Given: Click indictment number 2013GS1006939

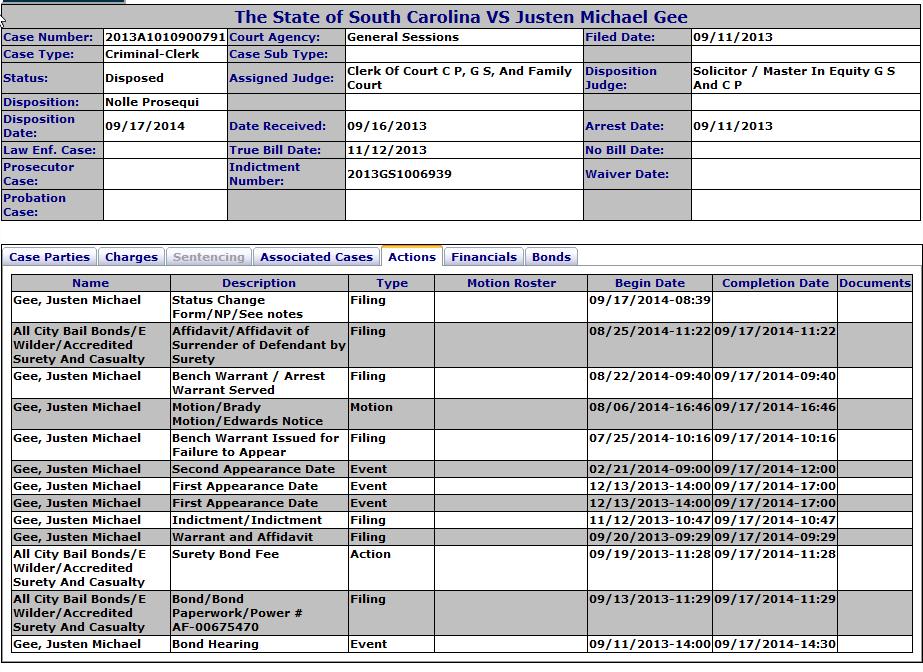Looking at the screenshot, I should (x=399, y=174).
